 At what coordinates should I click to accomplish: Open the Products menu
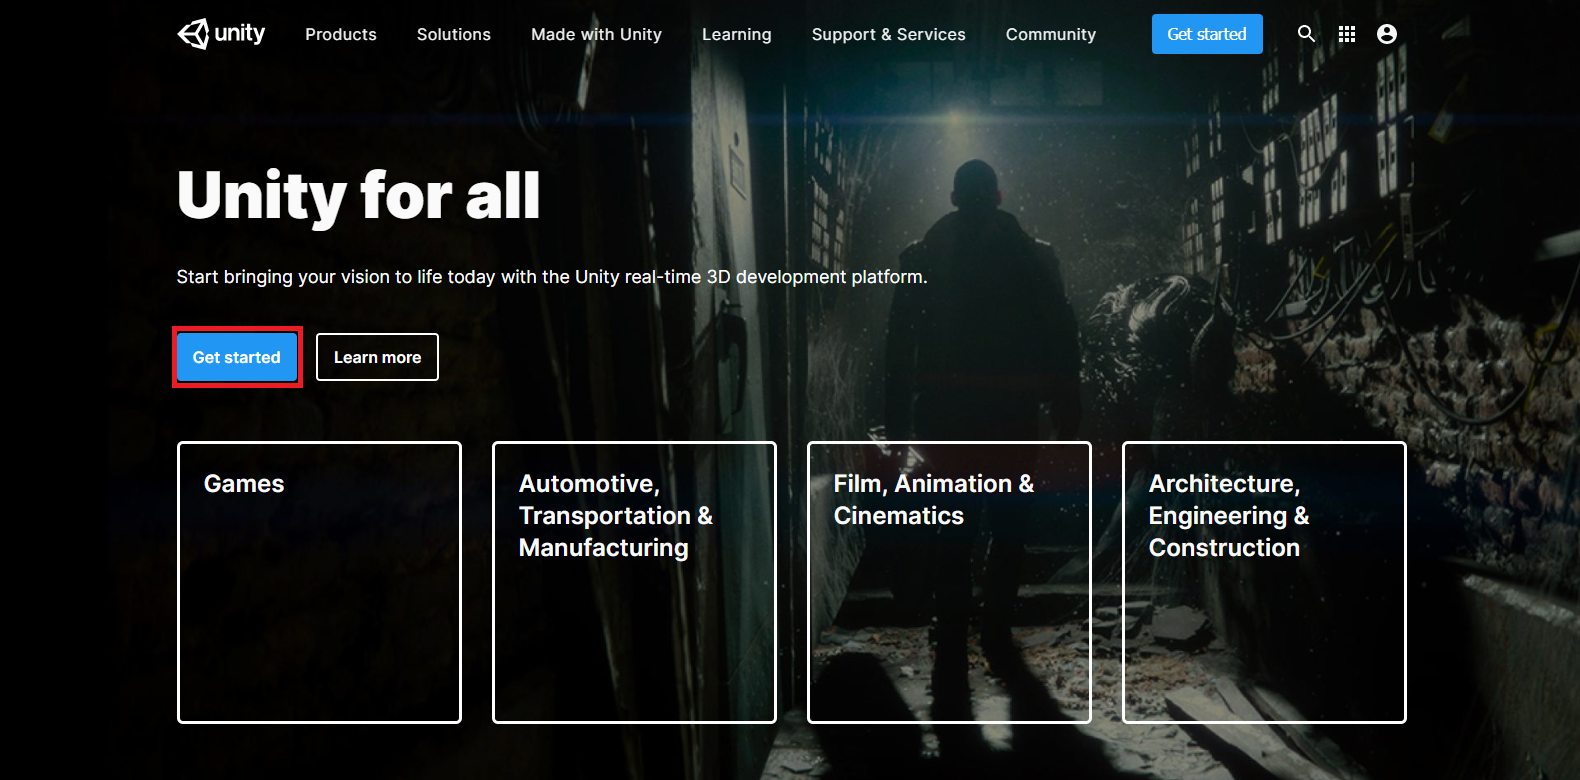341,34
